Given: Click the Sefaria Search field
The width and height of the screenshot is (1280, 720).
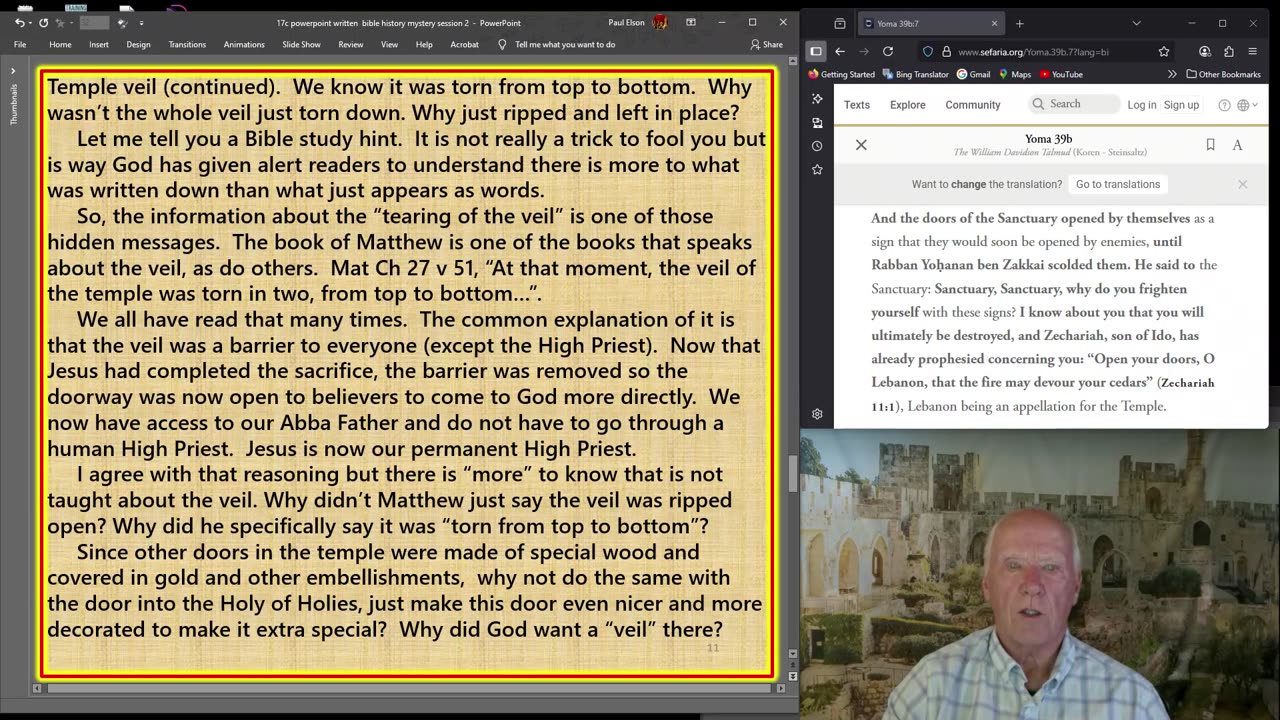Looking at the screenshot, I should (x=1073, y=104).
